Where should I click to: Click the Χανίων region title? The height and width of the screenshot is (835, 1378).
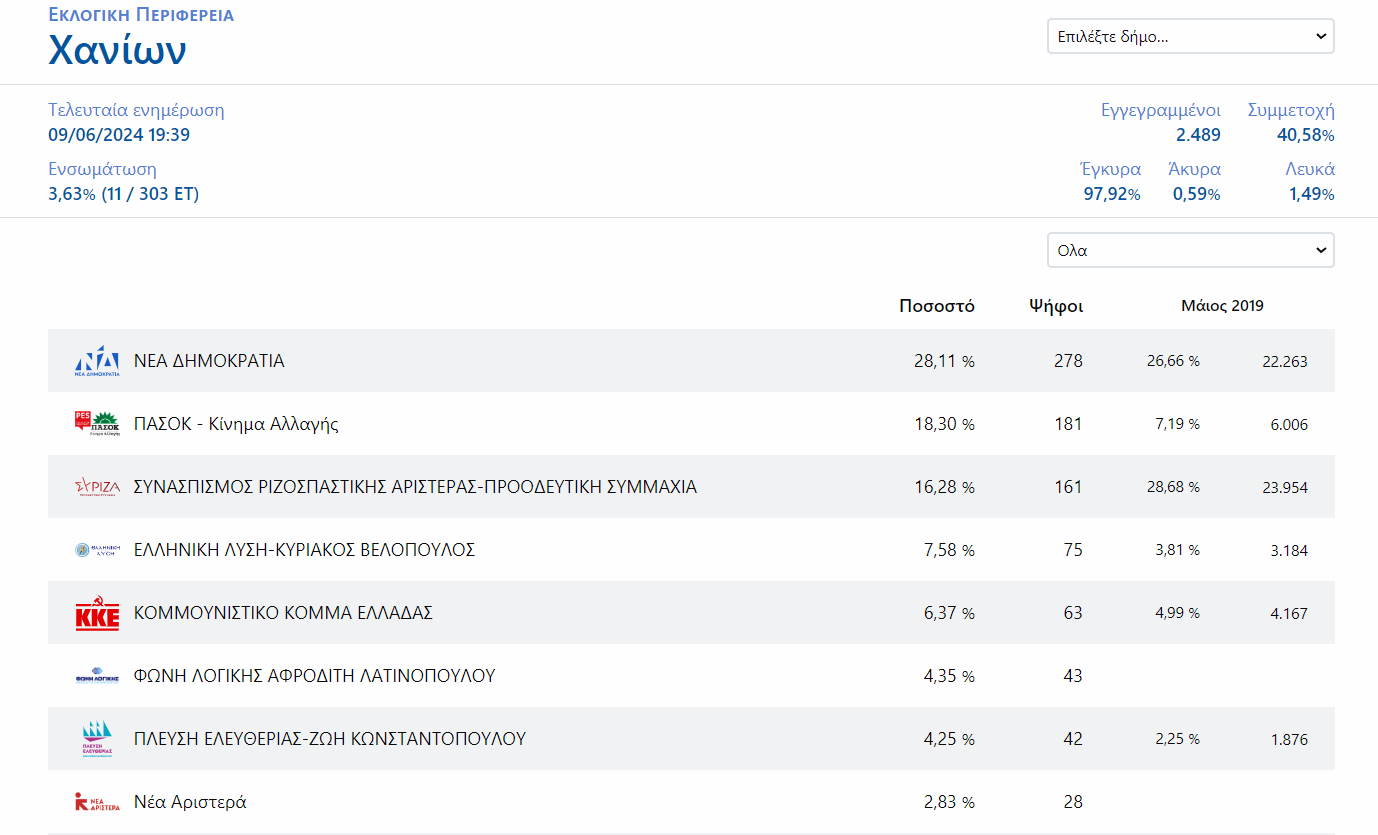point(117,50)
